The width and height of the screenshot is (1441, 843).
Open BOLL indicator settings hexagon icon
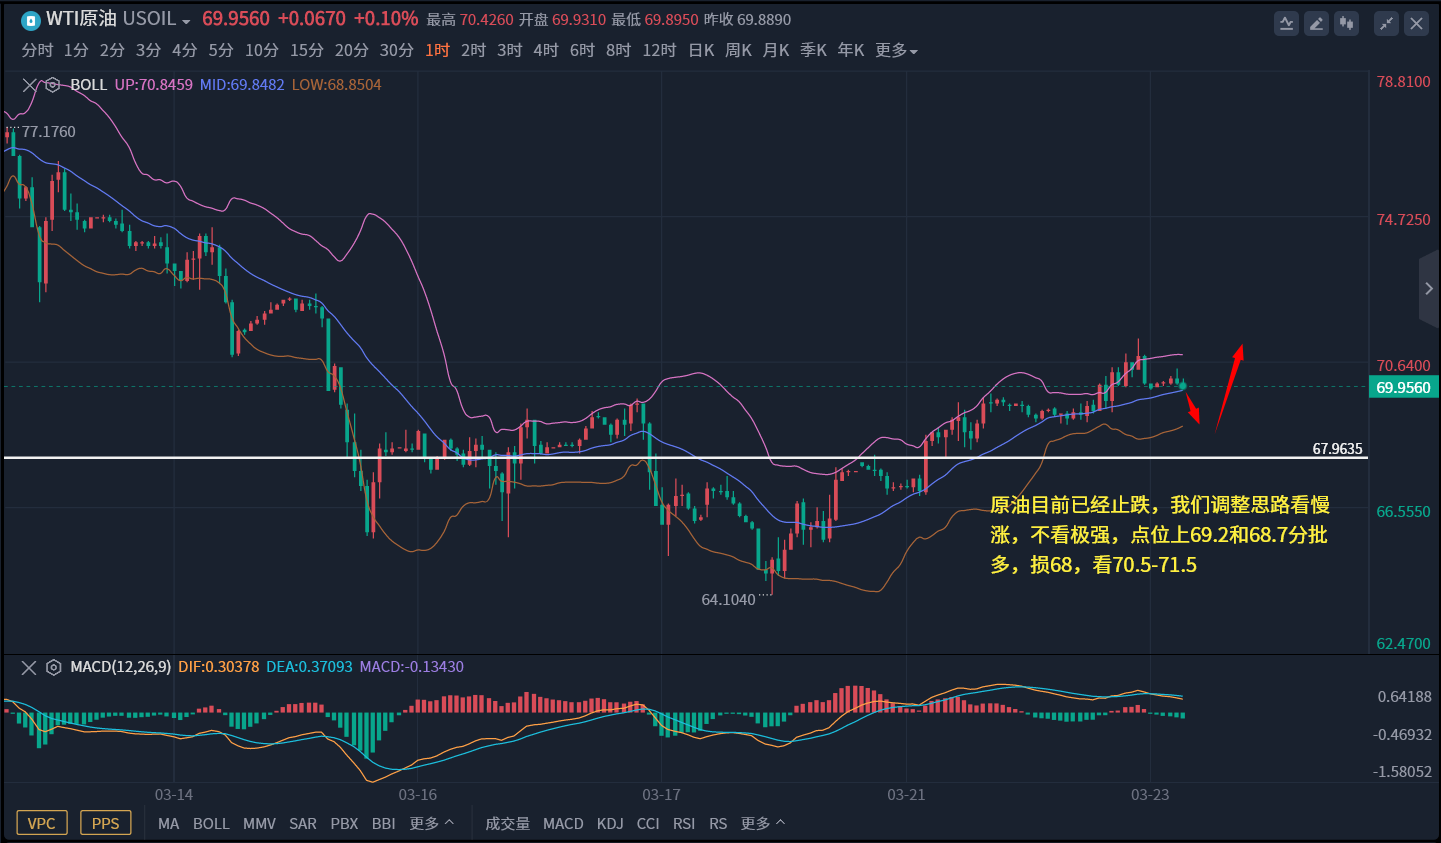click(x=53, y=85)
